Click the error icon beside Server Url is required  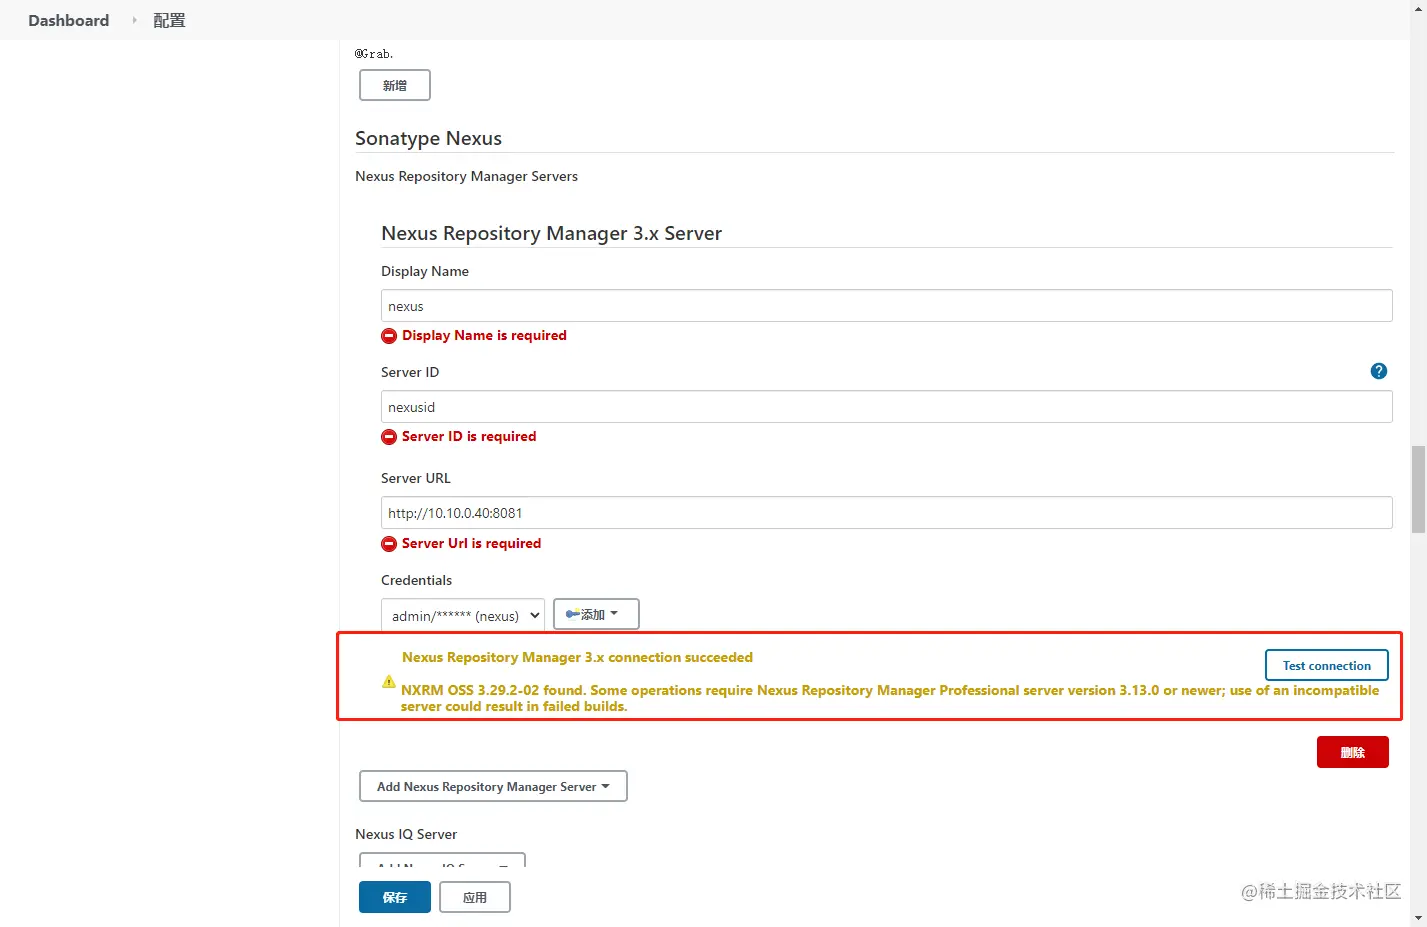point(389,544)
